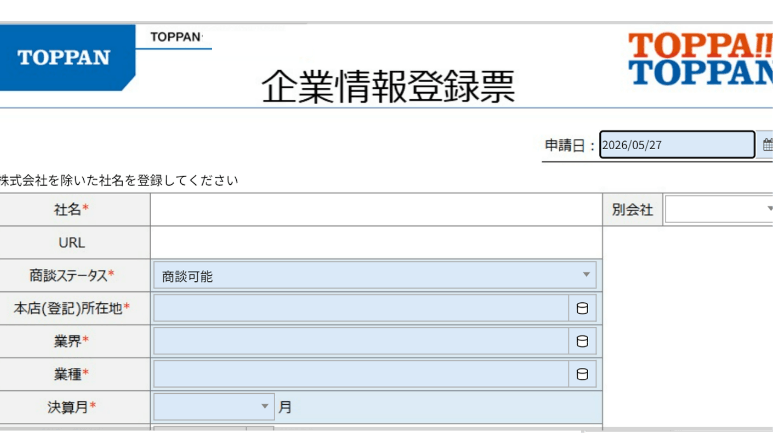Click the 社名 label
This screenshot has height=433, width=773.
pyautogui.click(x=71, y=209)
